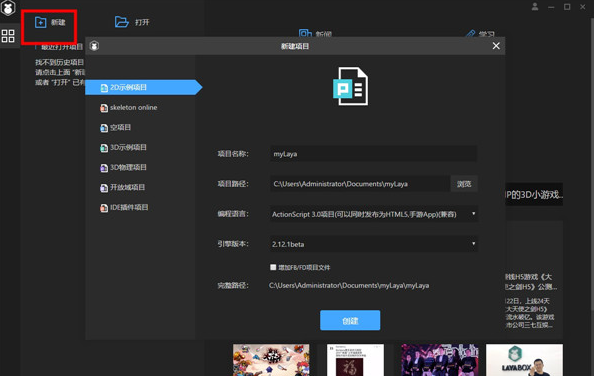Image resolution: width=594 pixels, height=376 pixels.
Task: Click the 学习 pencil icon
Action: pos(471,34)
